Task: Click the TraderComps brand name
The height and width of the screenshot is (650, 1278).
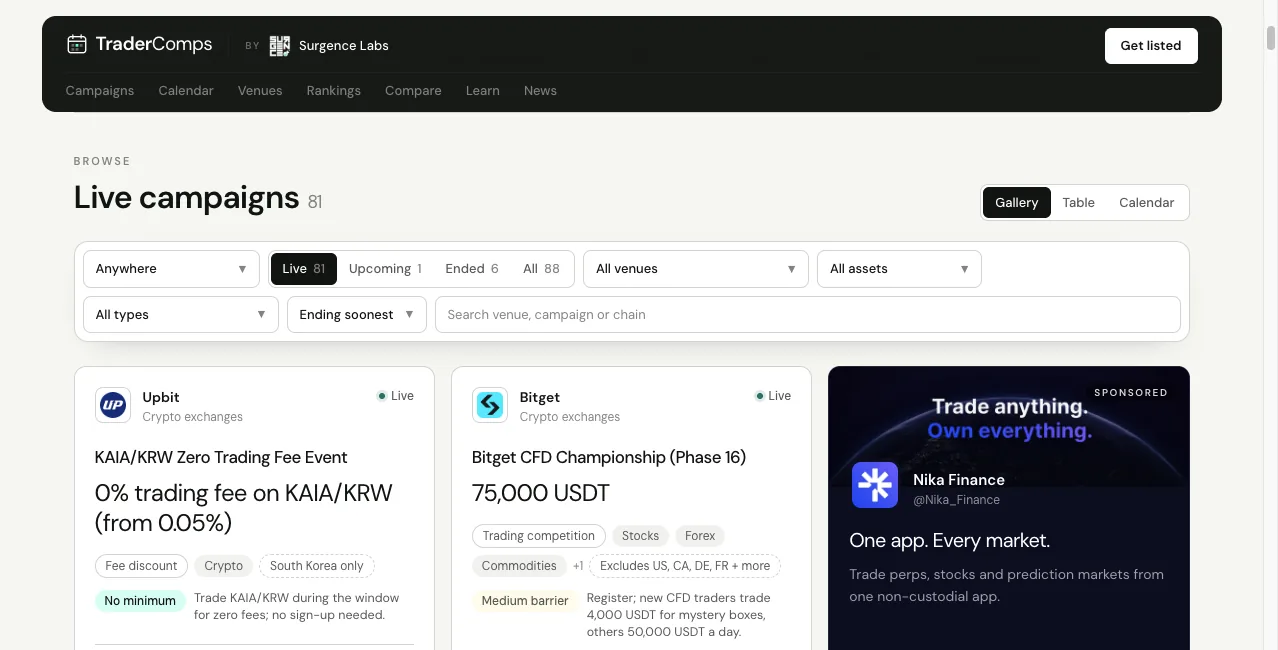Action: (154, 44)
